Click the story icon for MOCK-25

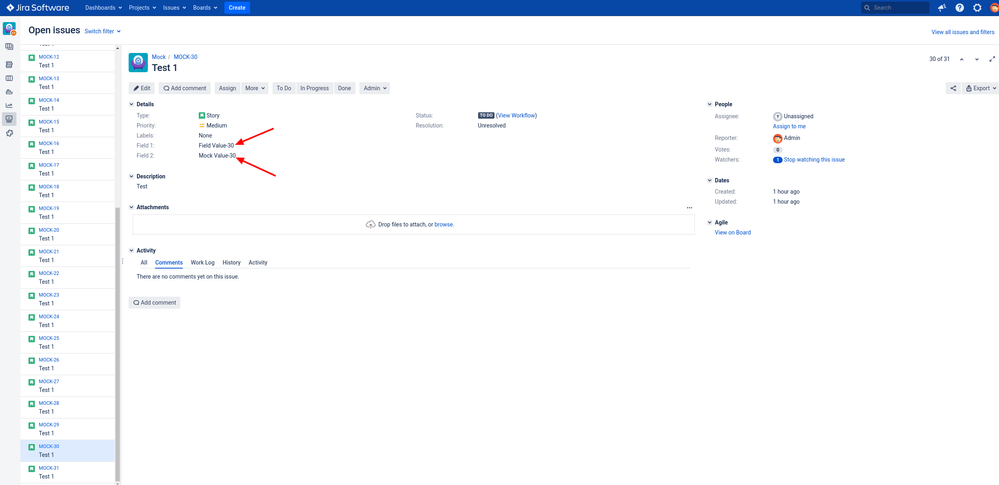[x=32, y=338]
